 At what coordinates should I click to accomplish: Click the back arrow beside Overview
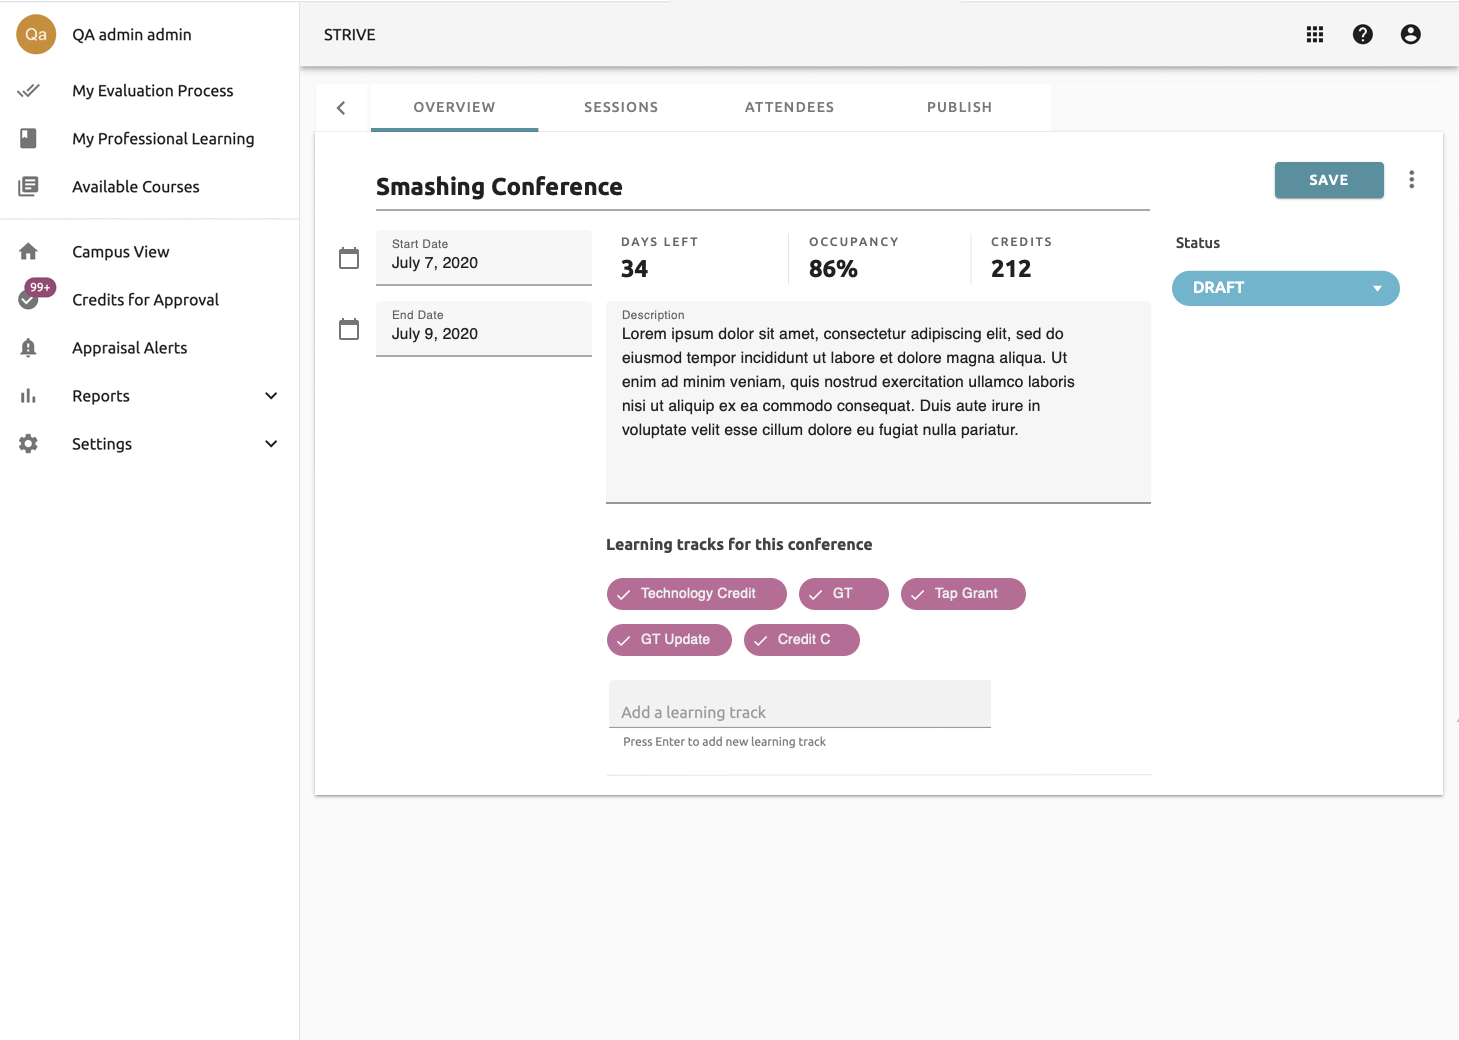[341, 108]
